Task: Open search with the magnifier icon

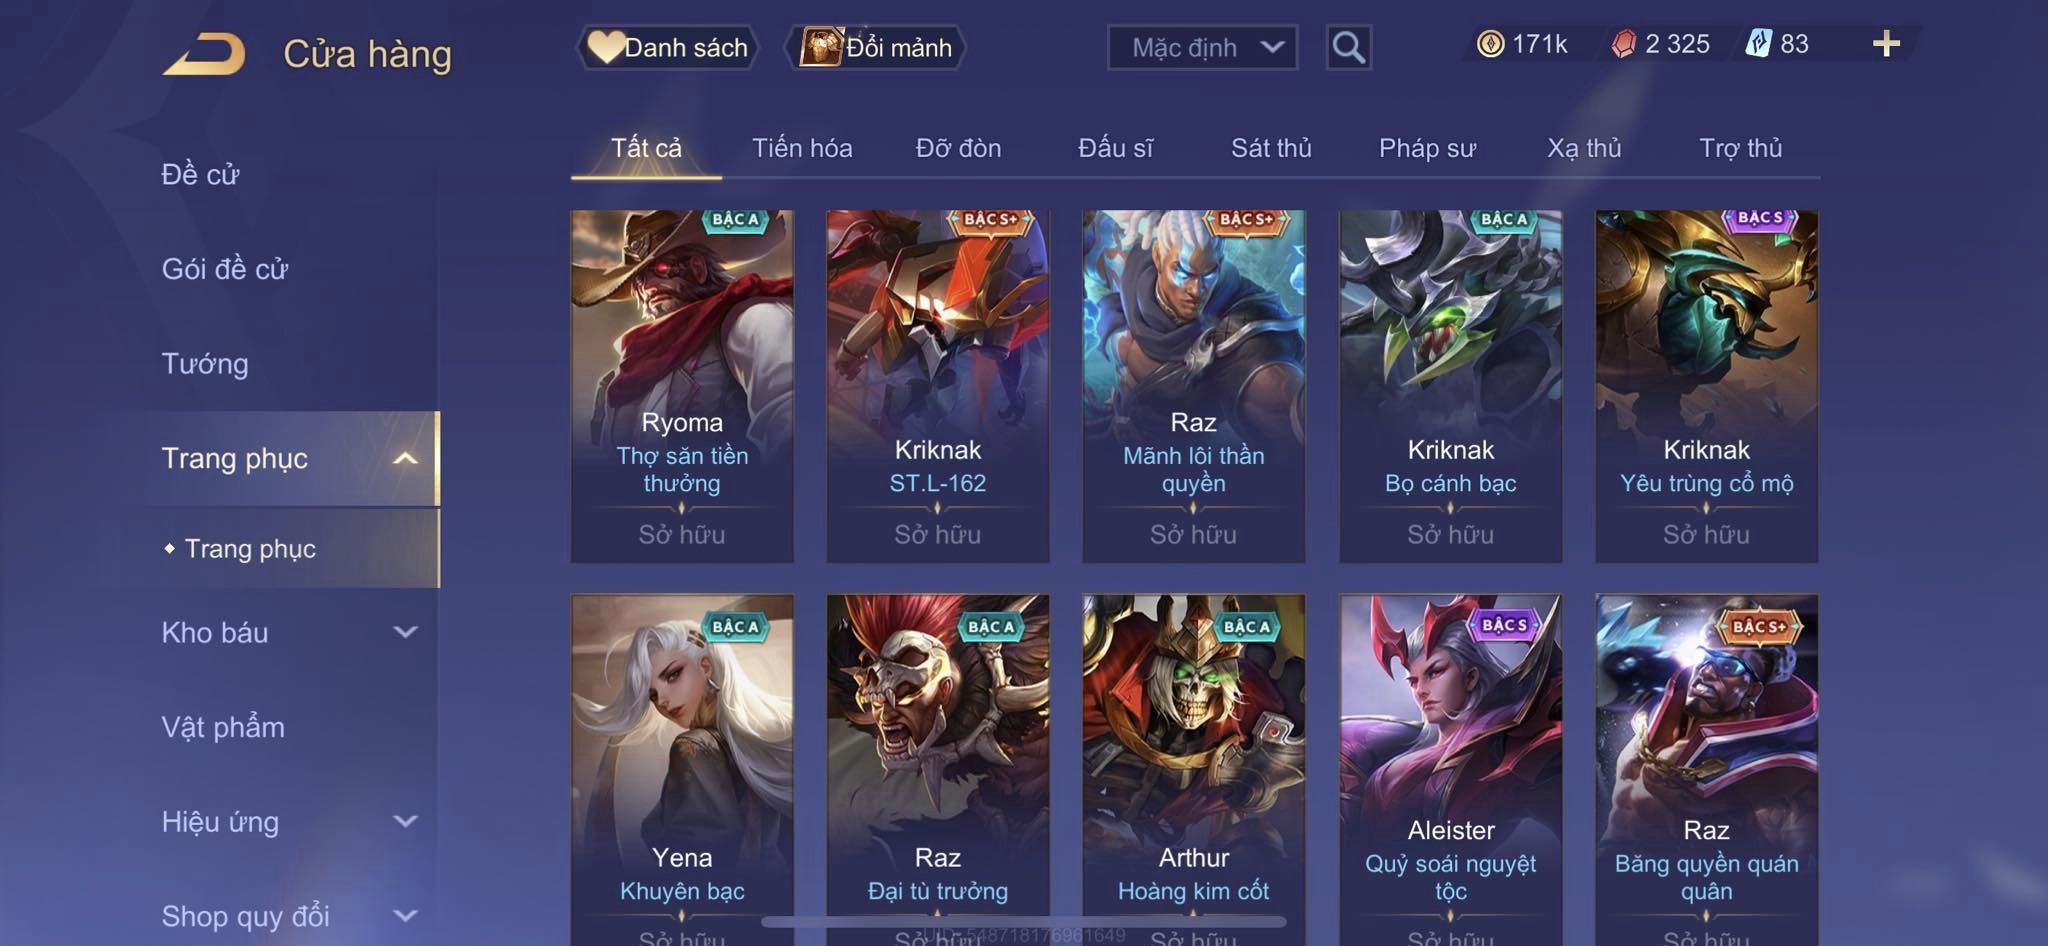Action: pos(1348,47)
